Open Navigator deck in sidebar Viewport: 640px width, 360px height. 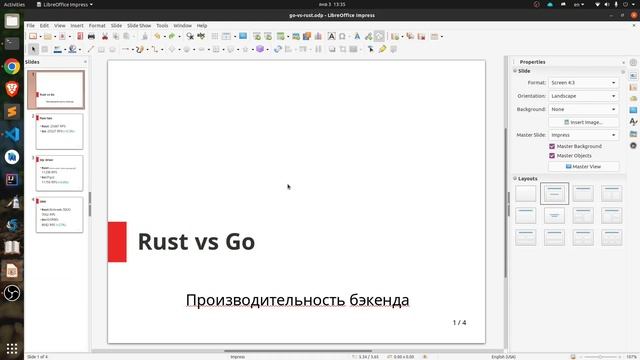point(633,145)
